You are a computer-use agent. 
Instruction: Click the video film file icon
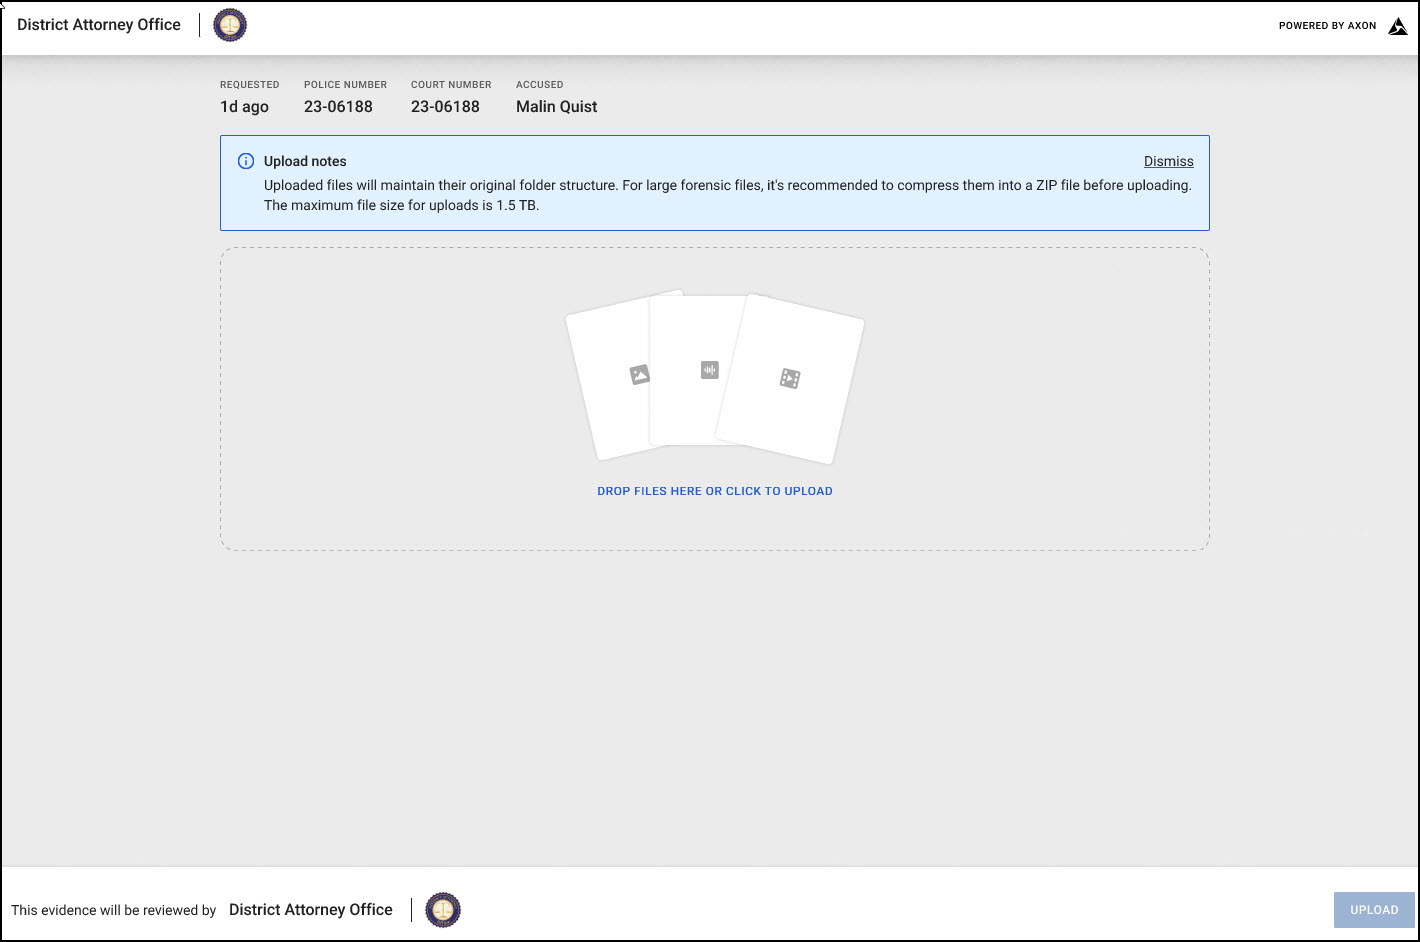tap(790, 378)
